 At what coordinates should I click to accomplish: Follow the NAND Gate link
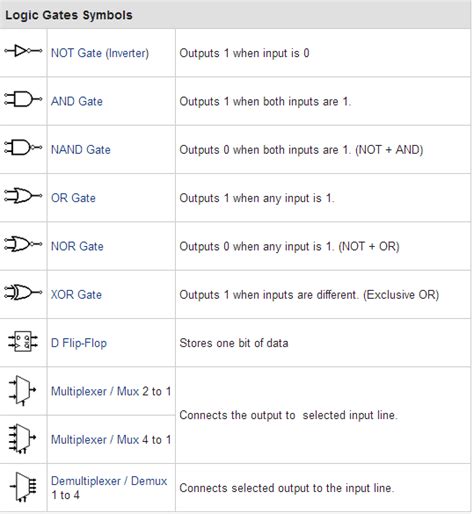click(81, 150)
